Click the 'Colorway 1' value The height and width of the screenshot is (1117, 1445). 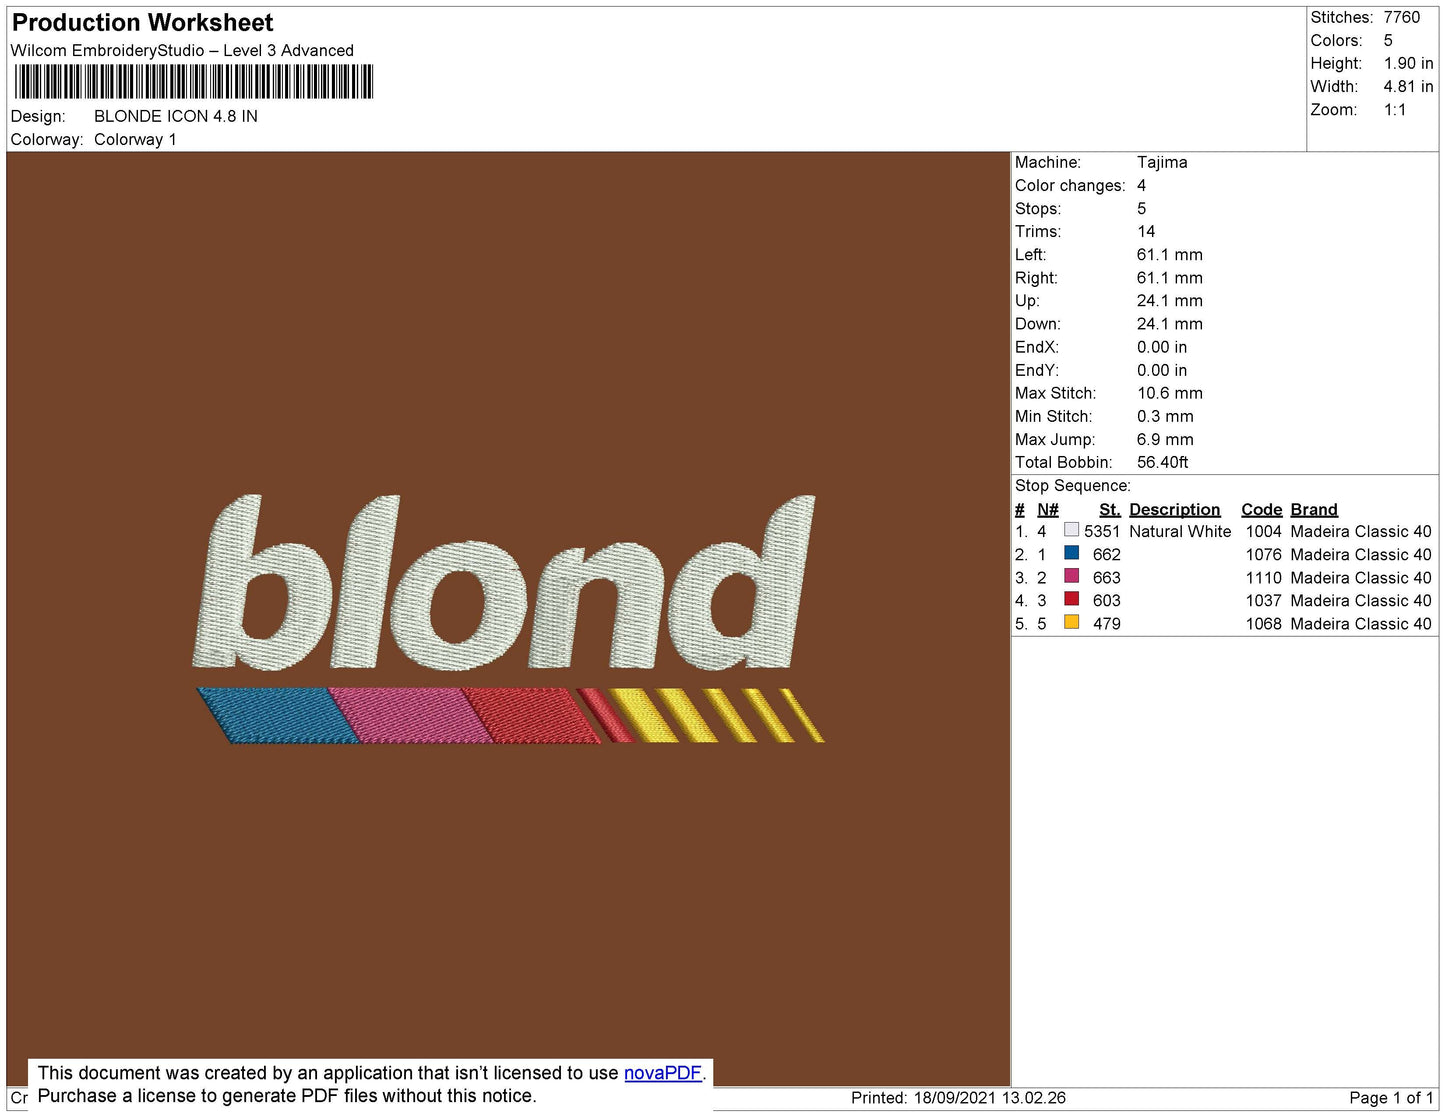click(135, 140)
